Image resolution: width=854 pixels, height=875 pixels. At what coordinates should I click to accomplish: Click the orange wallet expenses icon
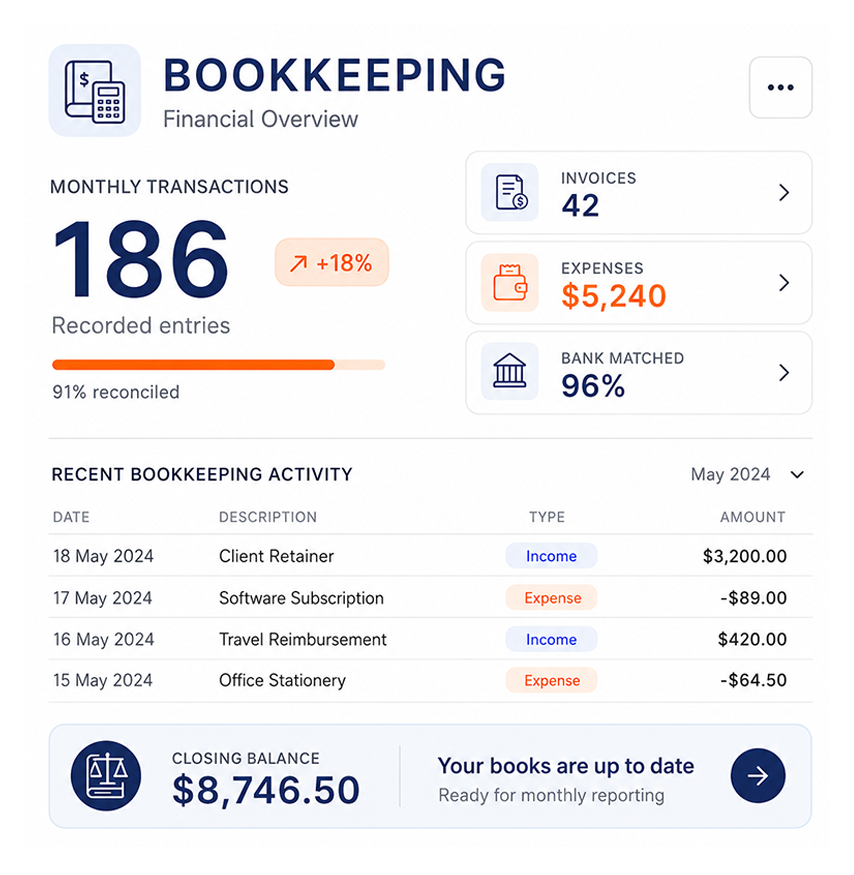[x=510, y=282]
